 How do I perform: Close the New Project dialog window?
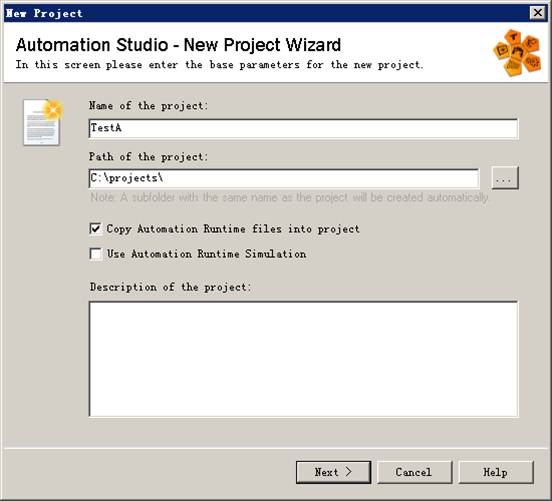tap(538, 13)
